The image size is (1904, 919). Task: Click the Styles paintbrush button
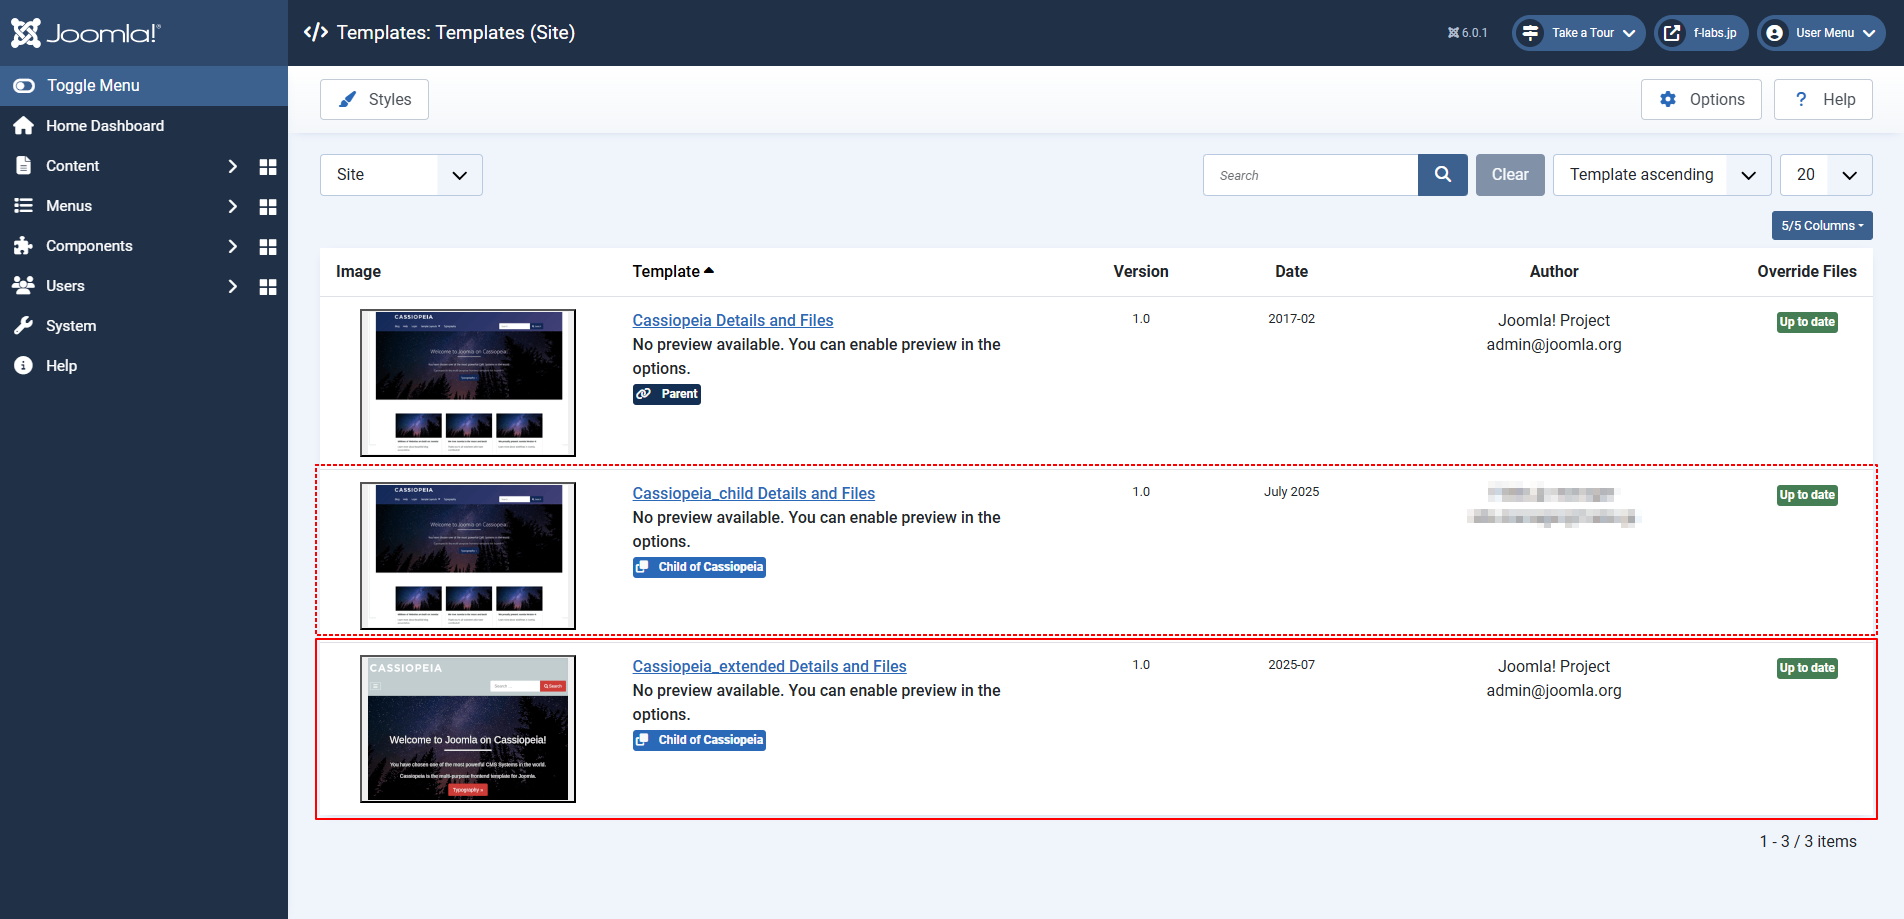tap(374, 100)
